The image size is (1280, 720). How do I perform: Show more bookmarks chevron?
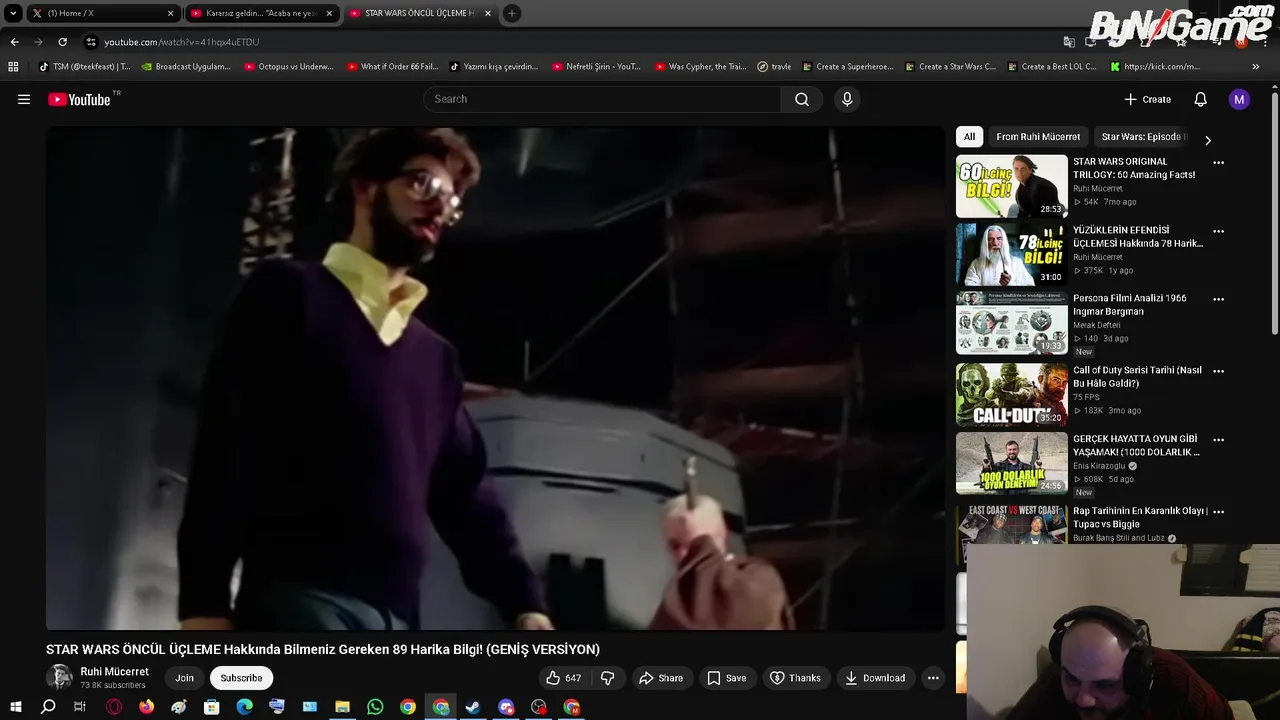(1256, 67)
